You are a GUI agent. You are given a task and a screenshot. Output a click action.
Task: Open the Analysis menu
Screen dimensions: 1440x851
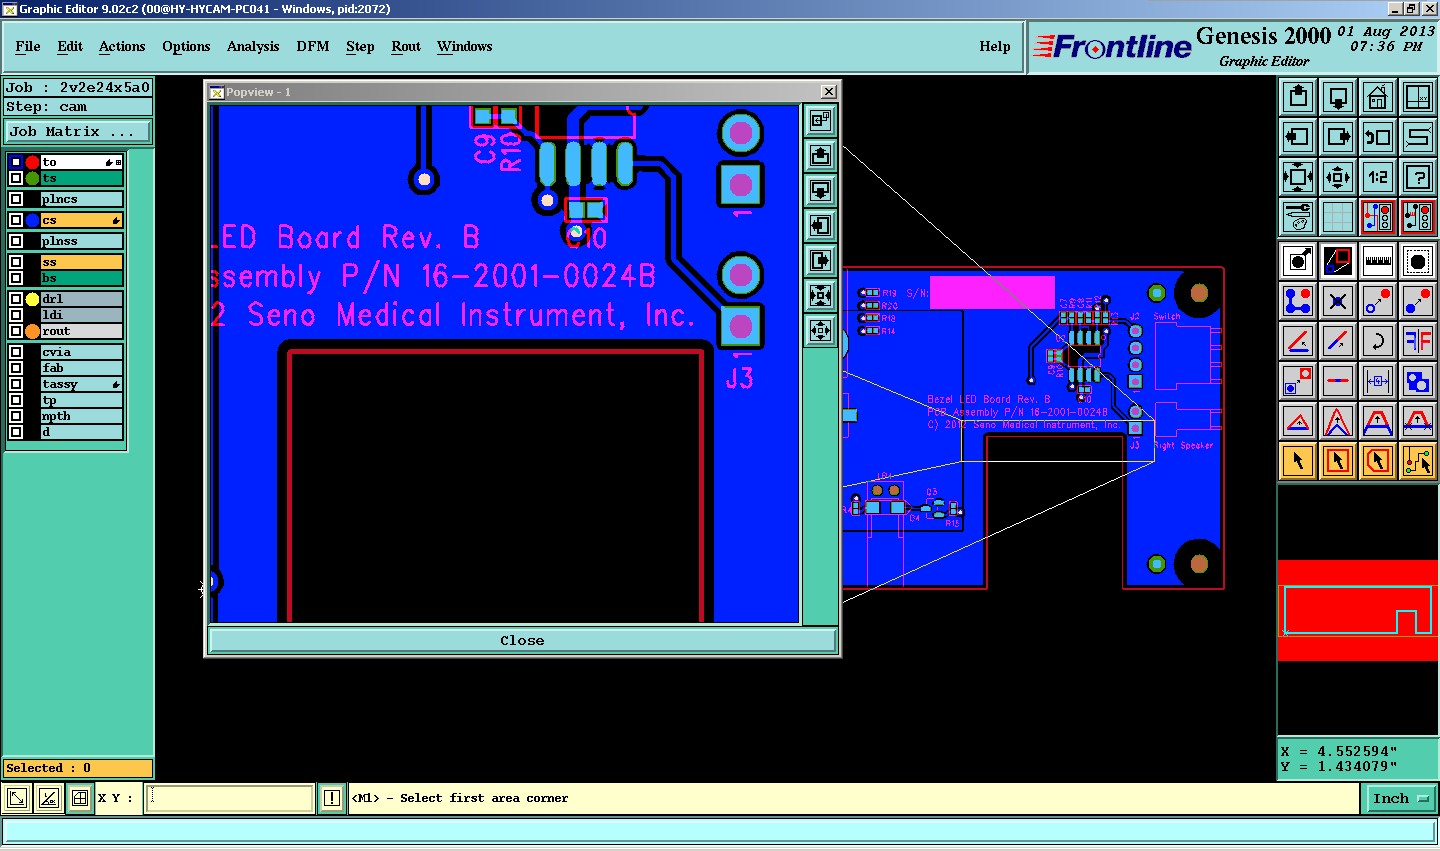pos(253,46)
